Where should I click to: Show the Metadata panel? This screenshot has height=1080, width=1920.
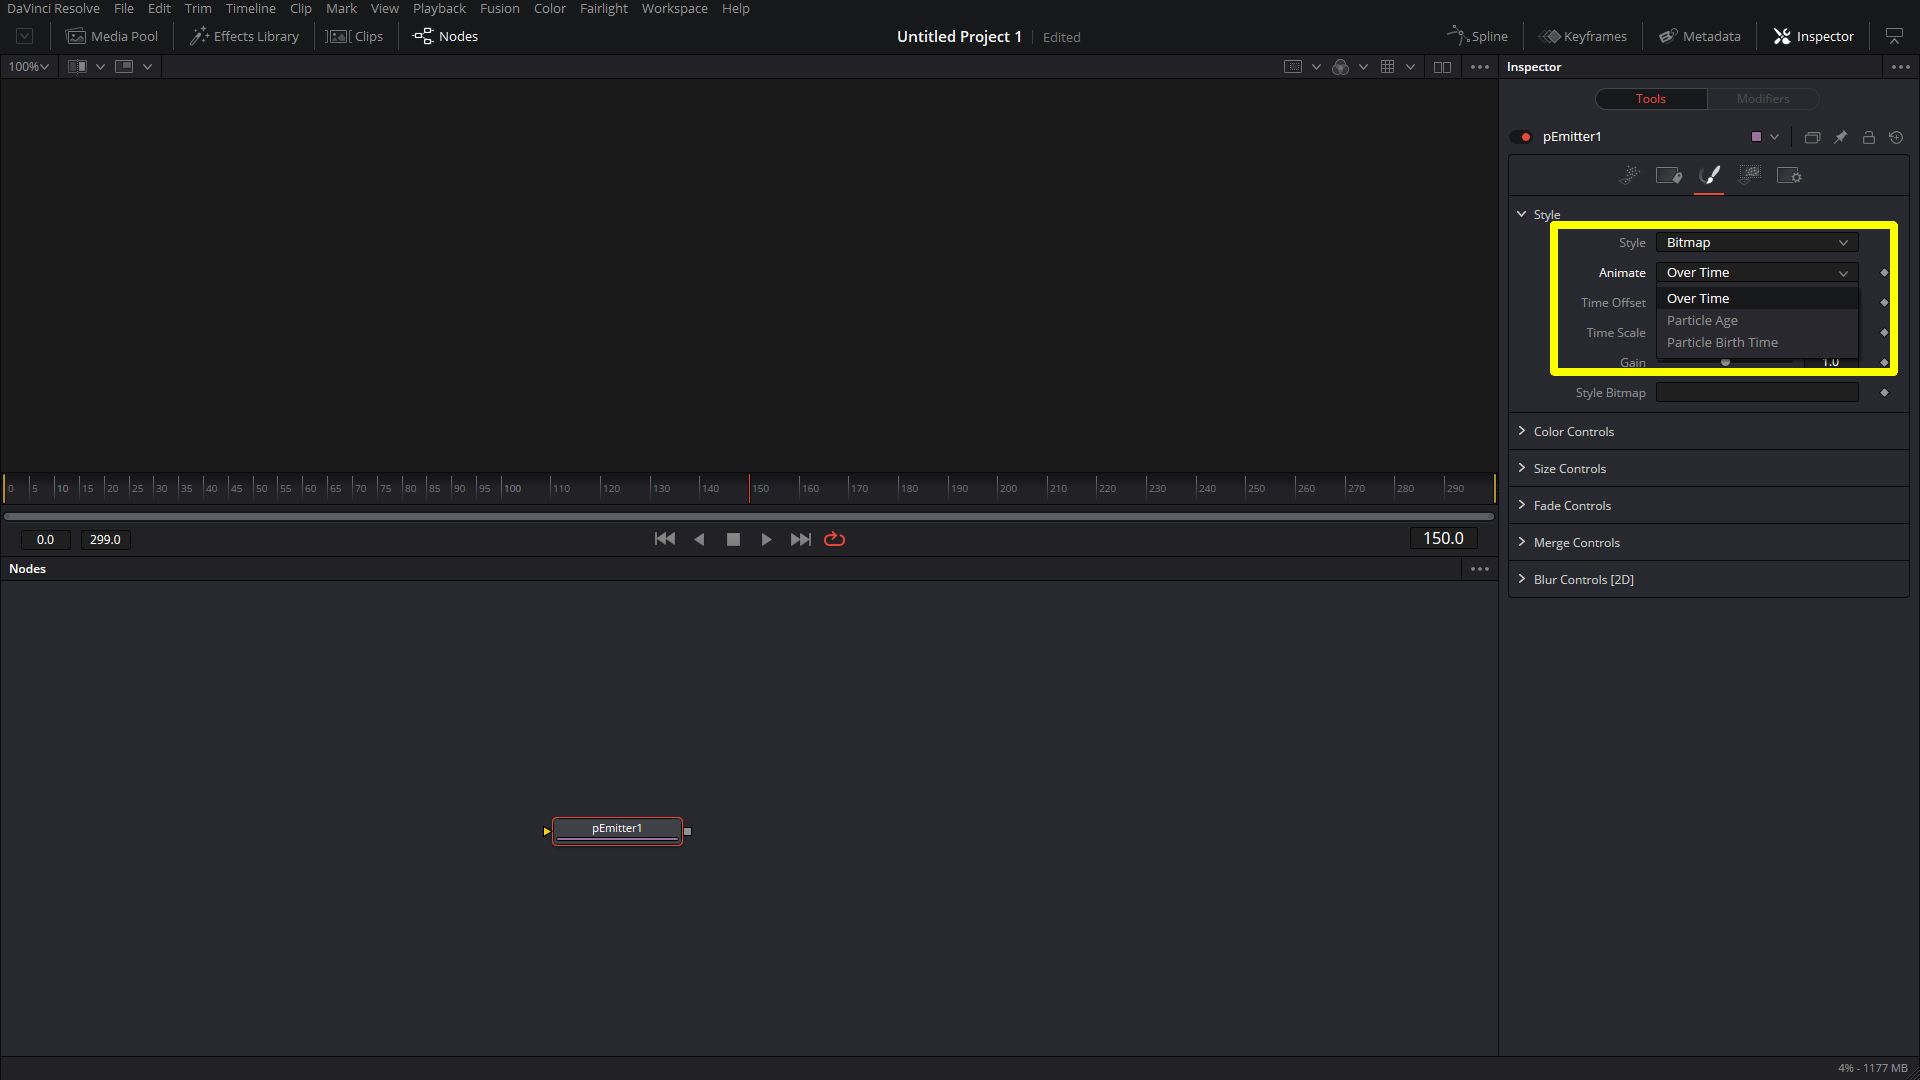(x=1700, y=36)
